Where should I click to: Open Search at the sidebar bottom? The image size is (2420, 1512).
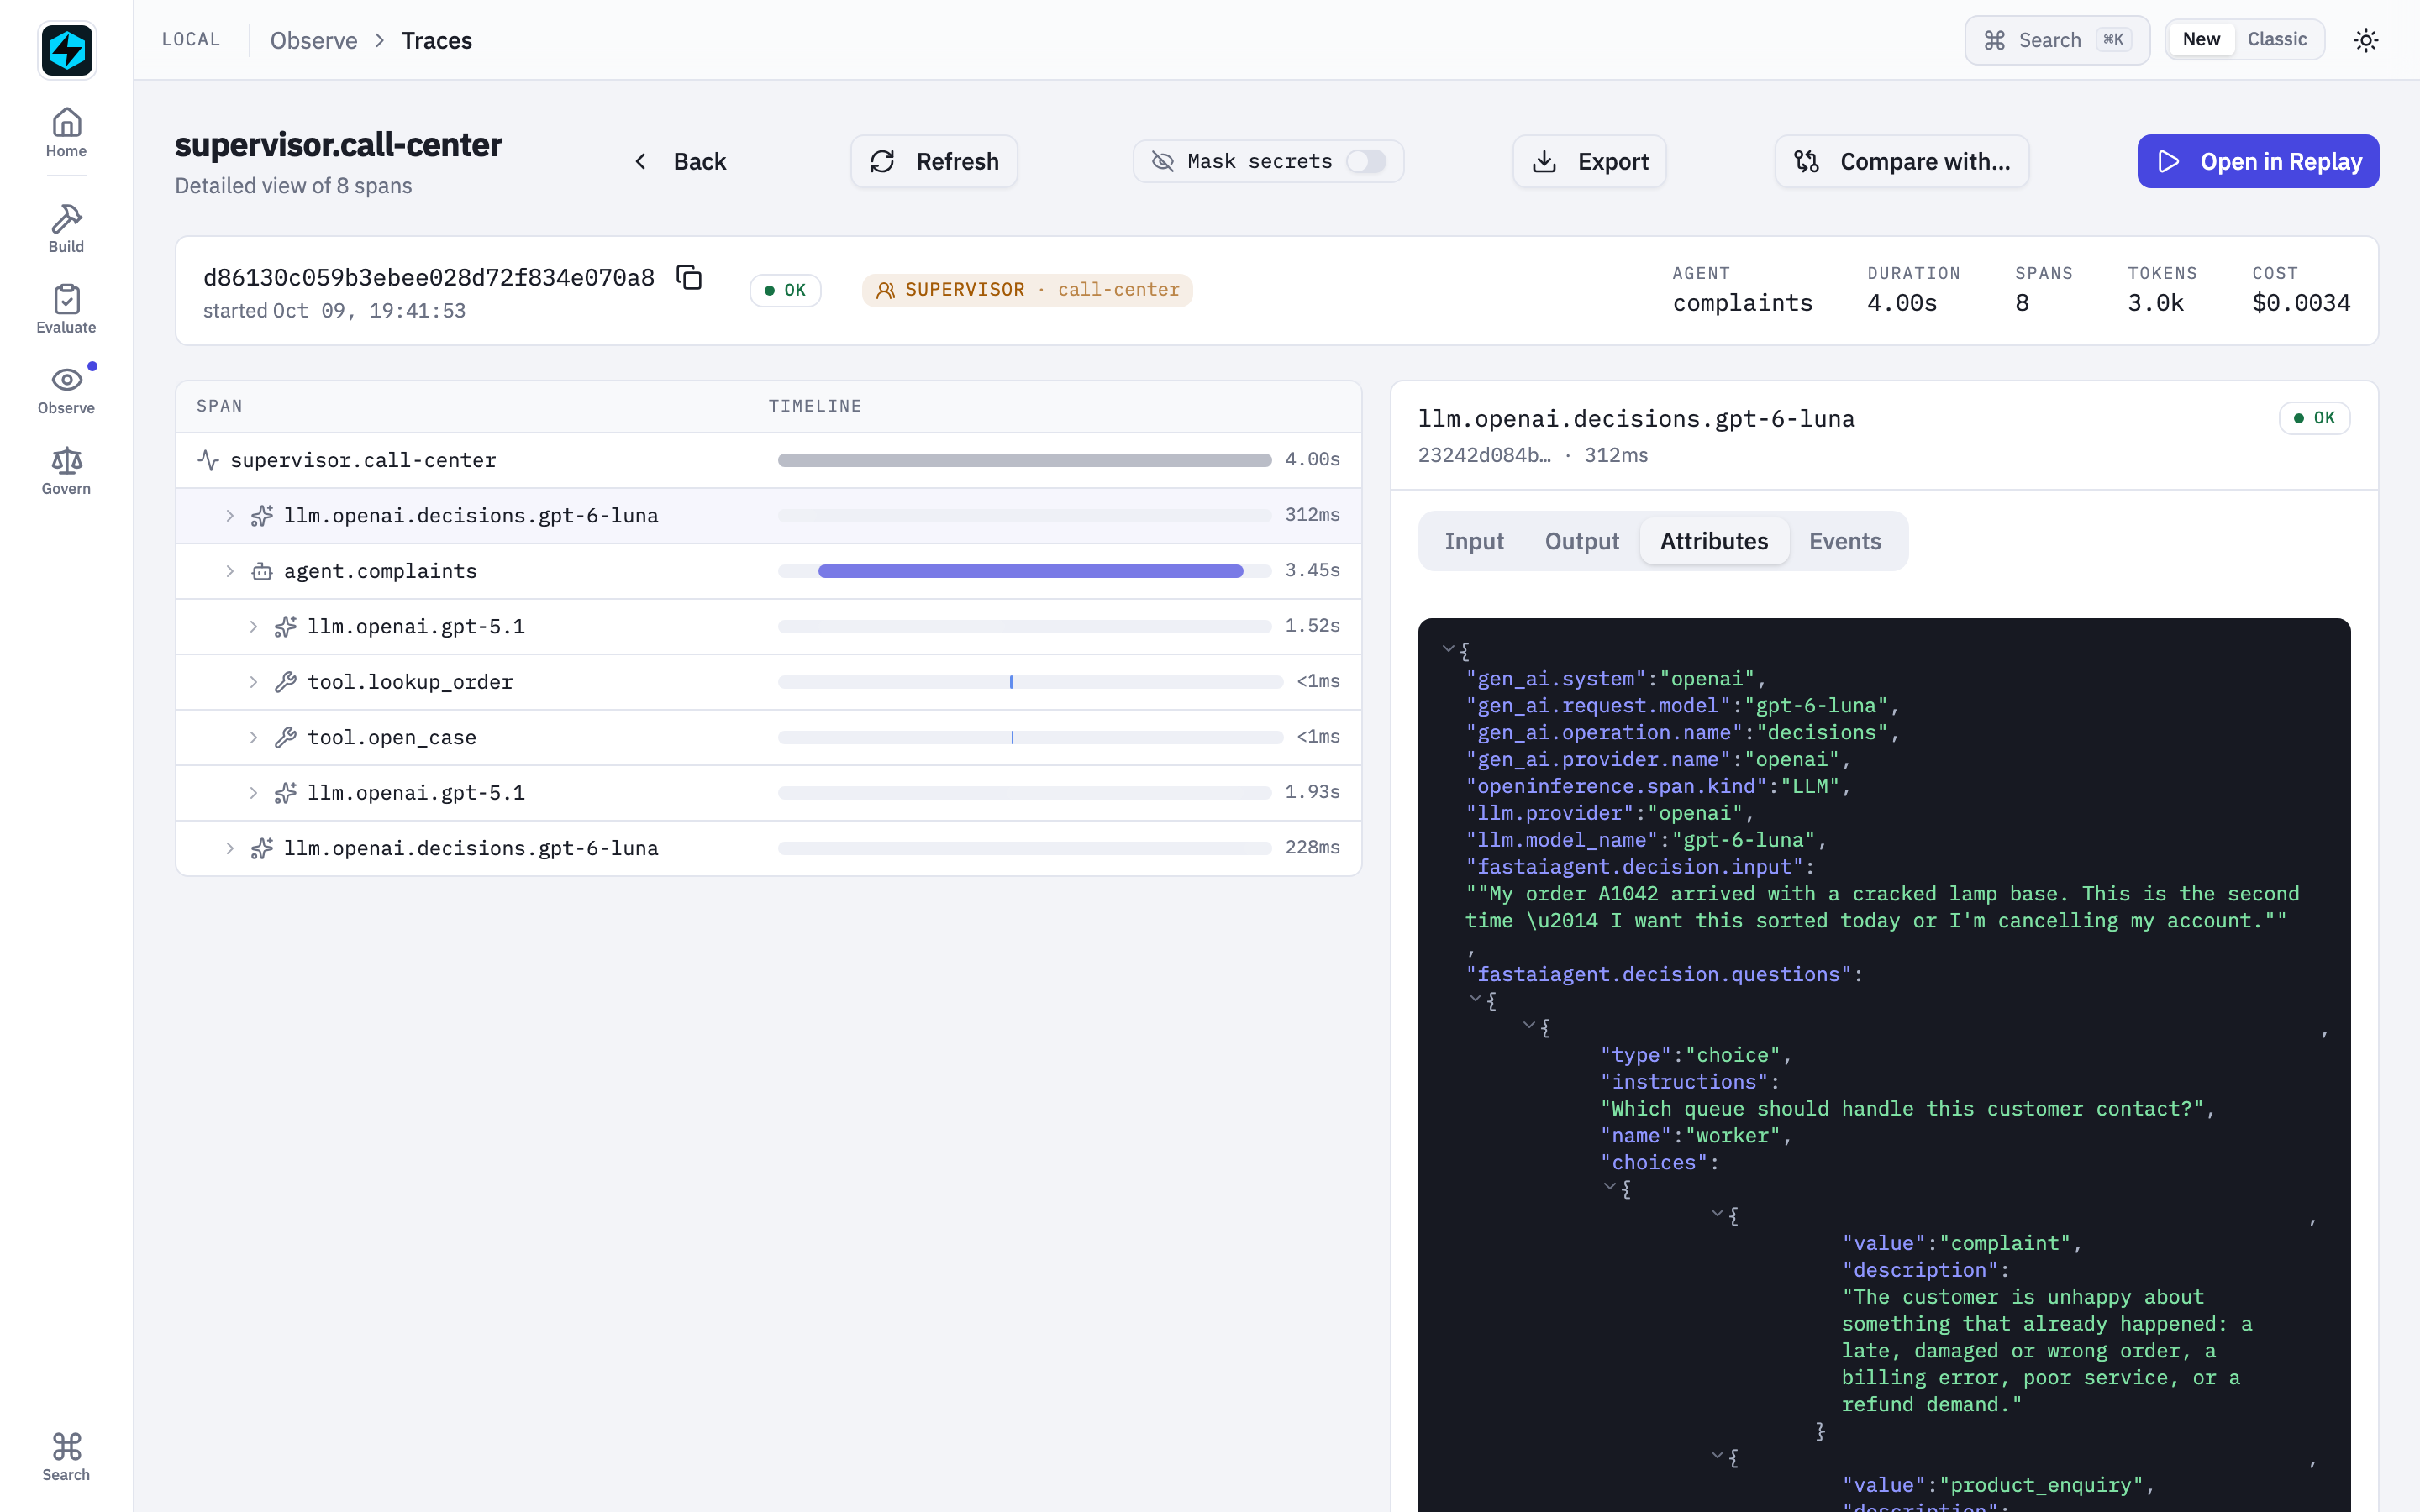pos(66,1456)
